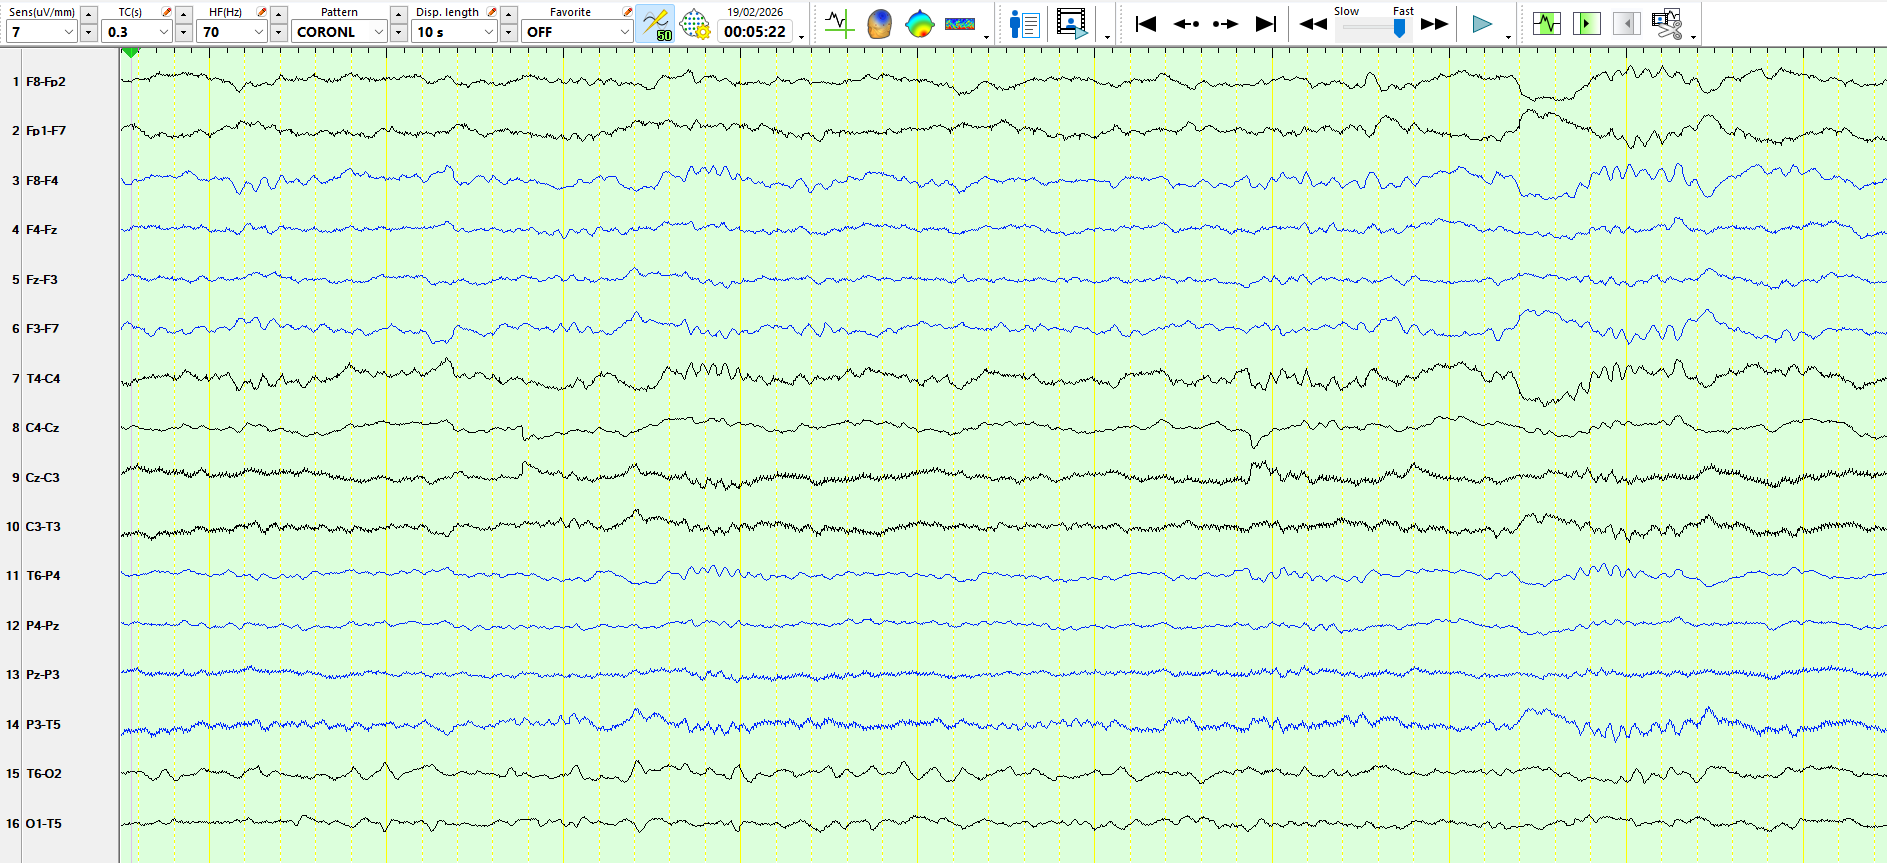Click the edit pencil next to Disp. length
This screenshot has width=1887, height=863.
pyautogui.click(x=492, y=12)
